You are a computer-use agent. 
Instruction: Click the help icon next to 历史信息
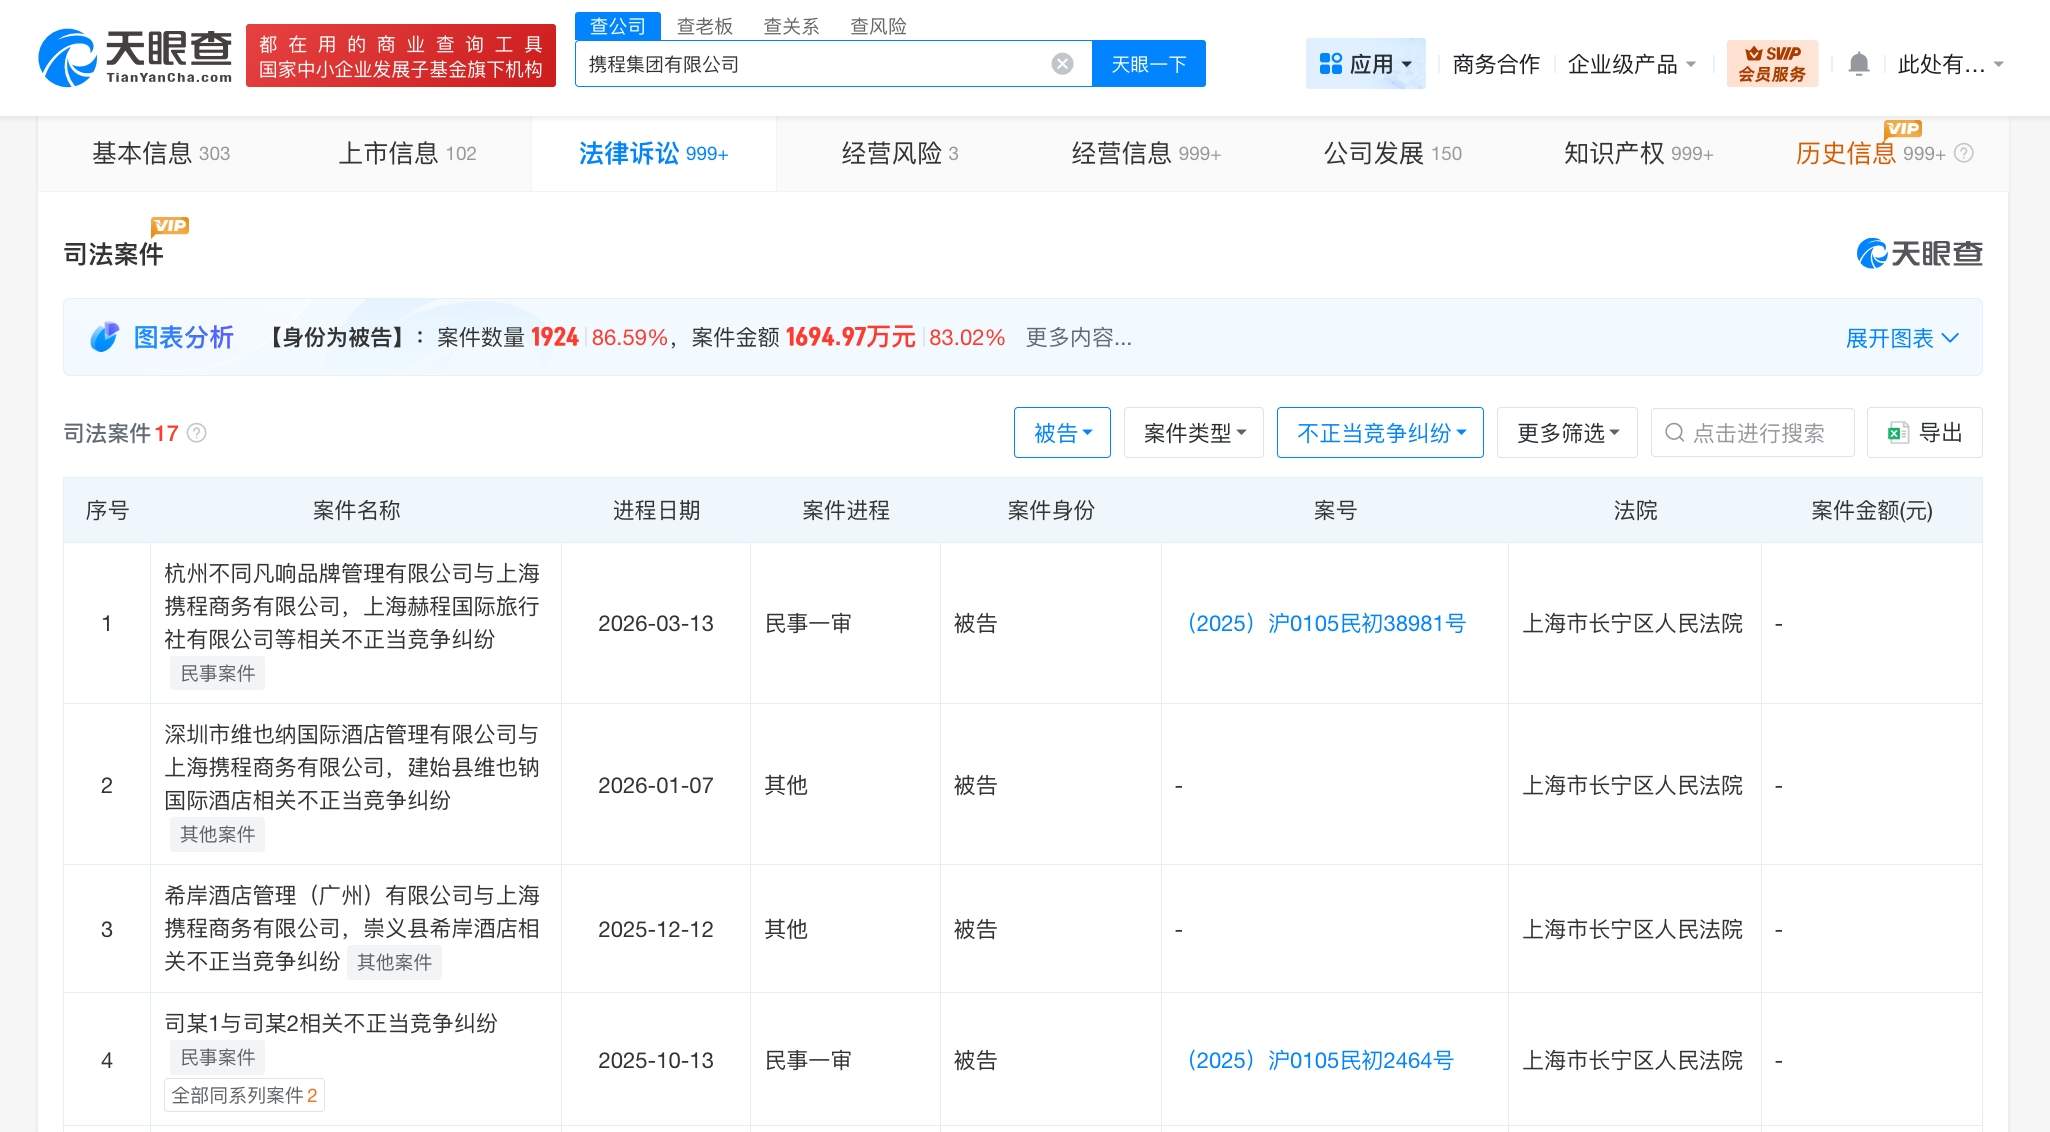(1964, 153)
